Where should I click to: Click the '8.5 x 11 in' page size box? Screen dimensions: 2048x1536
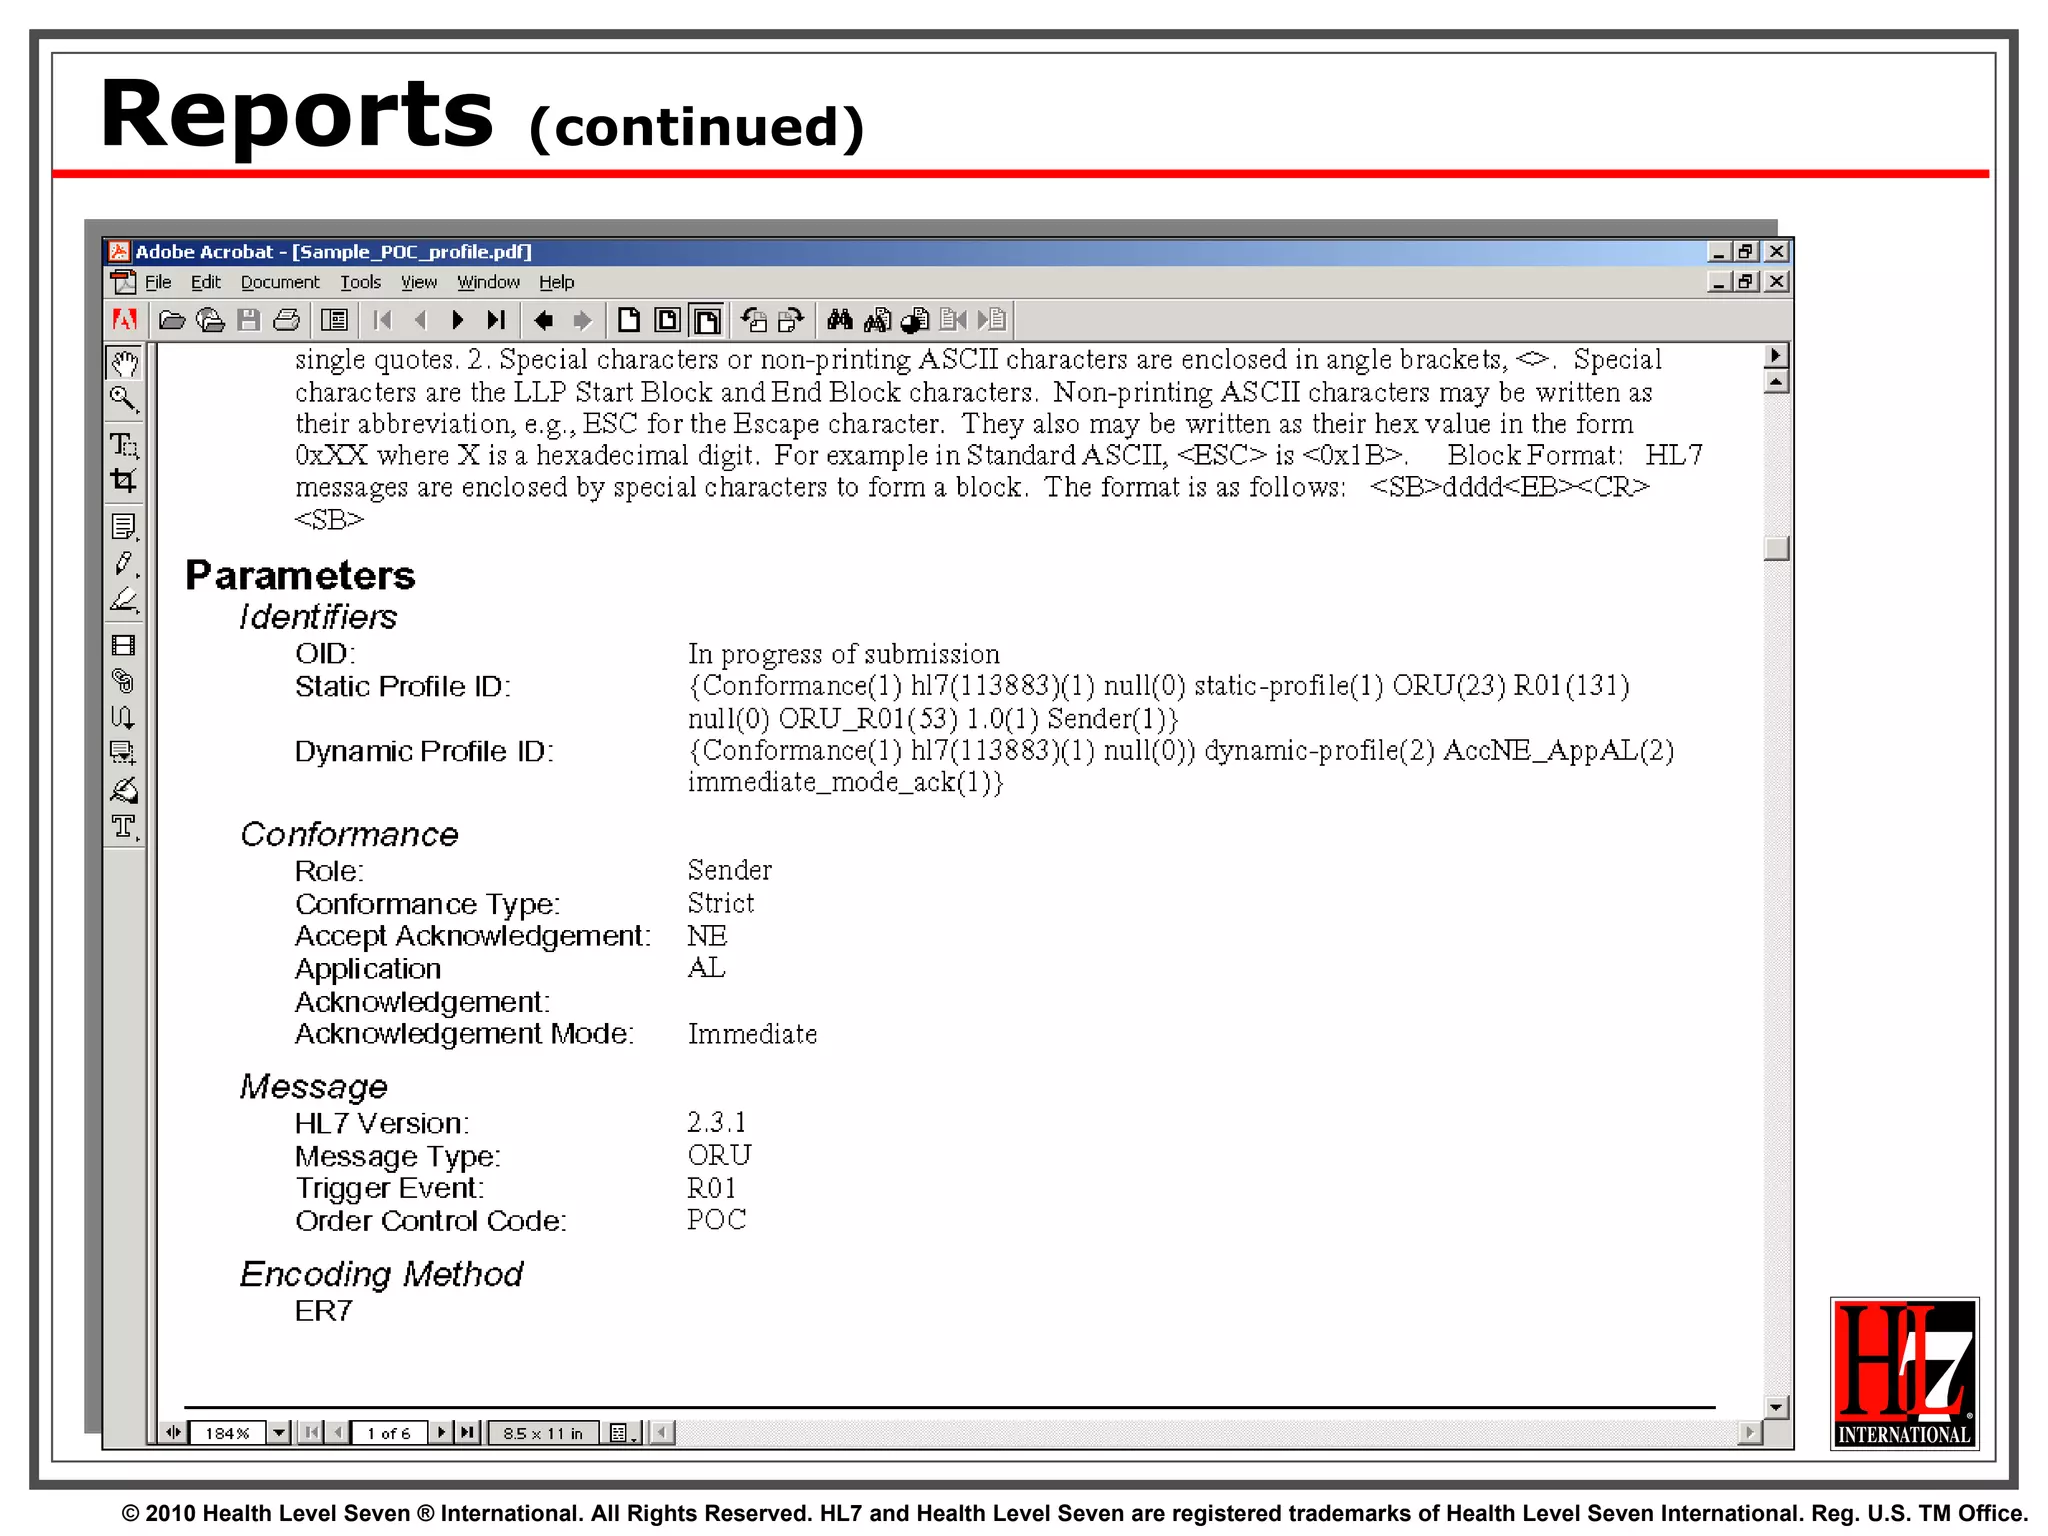click(x=543, y=1432)
